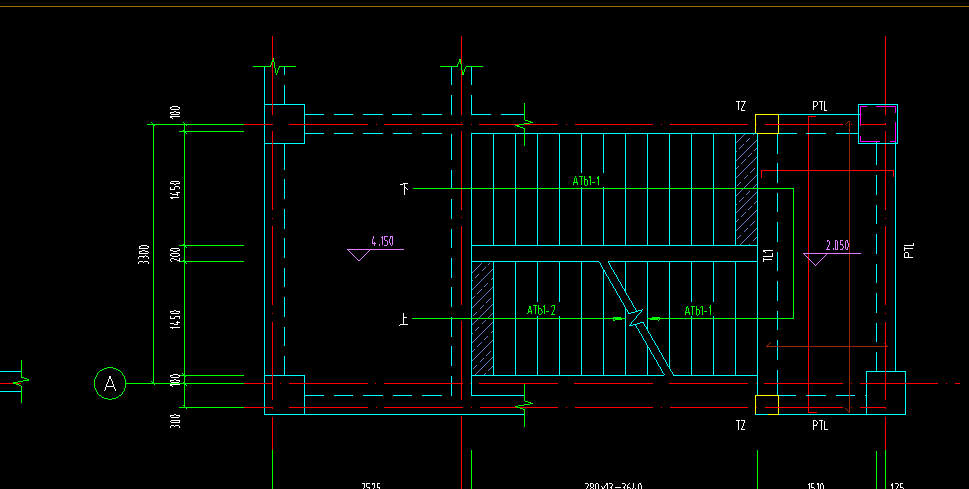The height and width of the screenshot is (489, 969).
Task: Click the elevation text 2.050
Action: click(x=837, y=245)
